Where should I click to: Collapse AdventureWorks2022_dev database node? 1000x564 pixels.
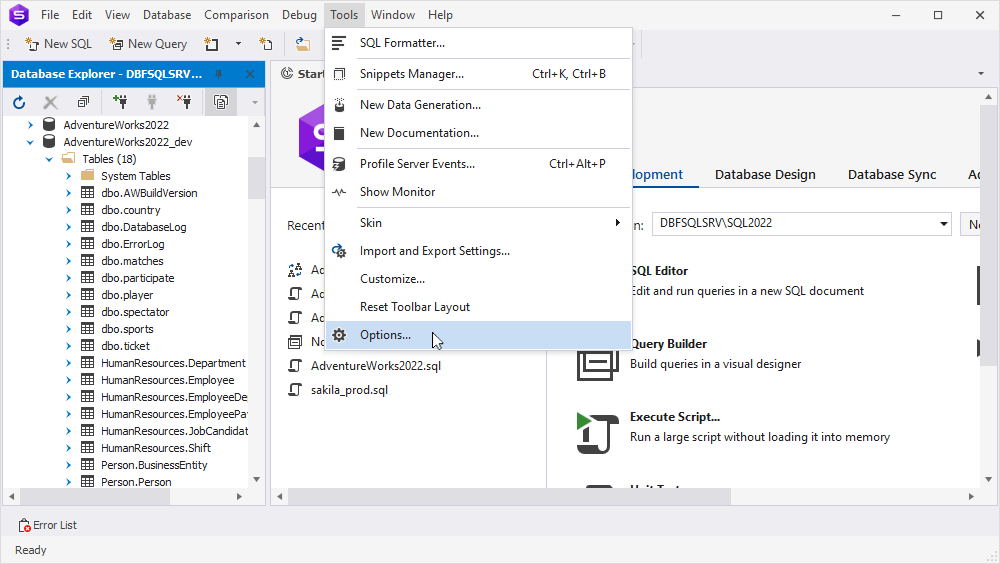pyautogui.click(x=30, y=142)
